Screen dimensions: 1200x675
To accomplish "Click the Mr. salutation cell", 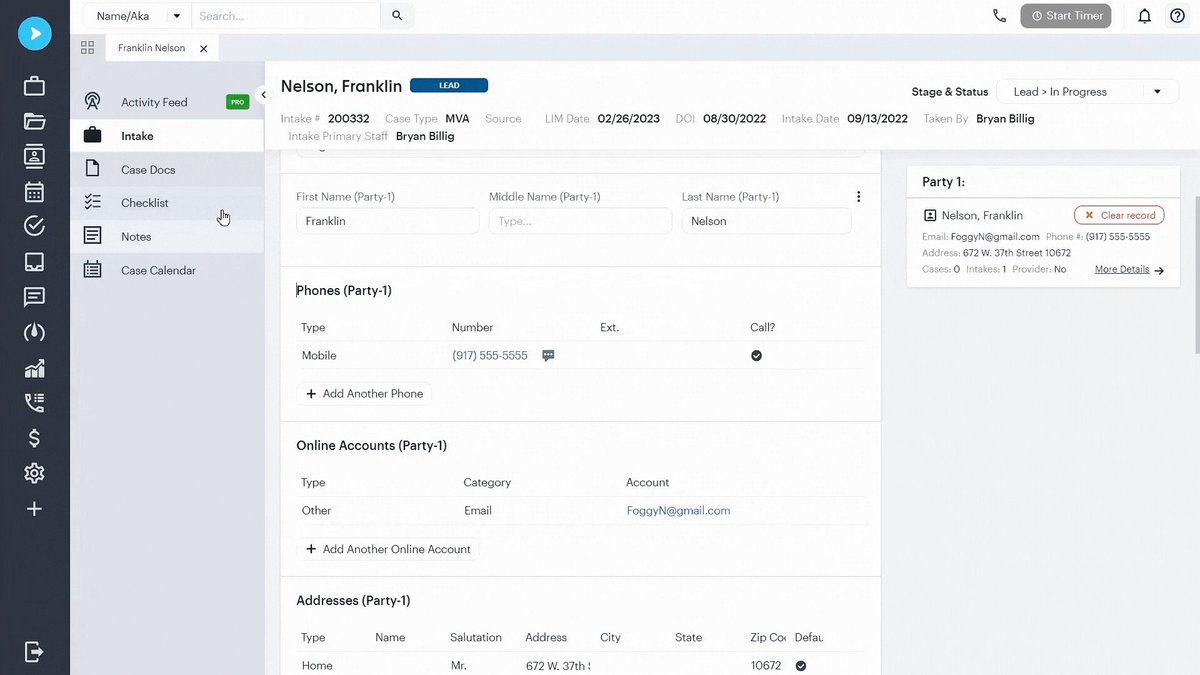I will 460,665.
